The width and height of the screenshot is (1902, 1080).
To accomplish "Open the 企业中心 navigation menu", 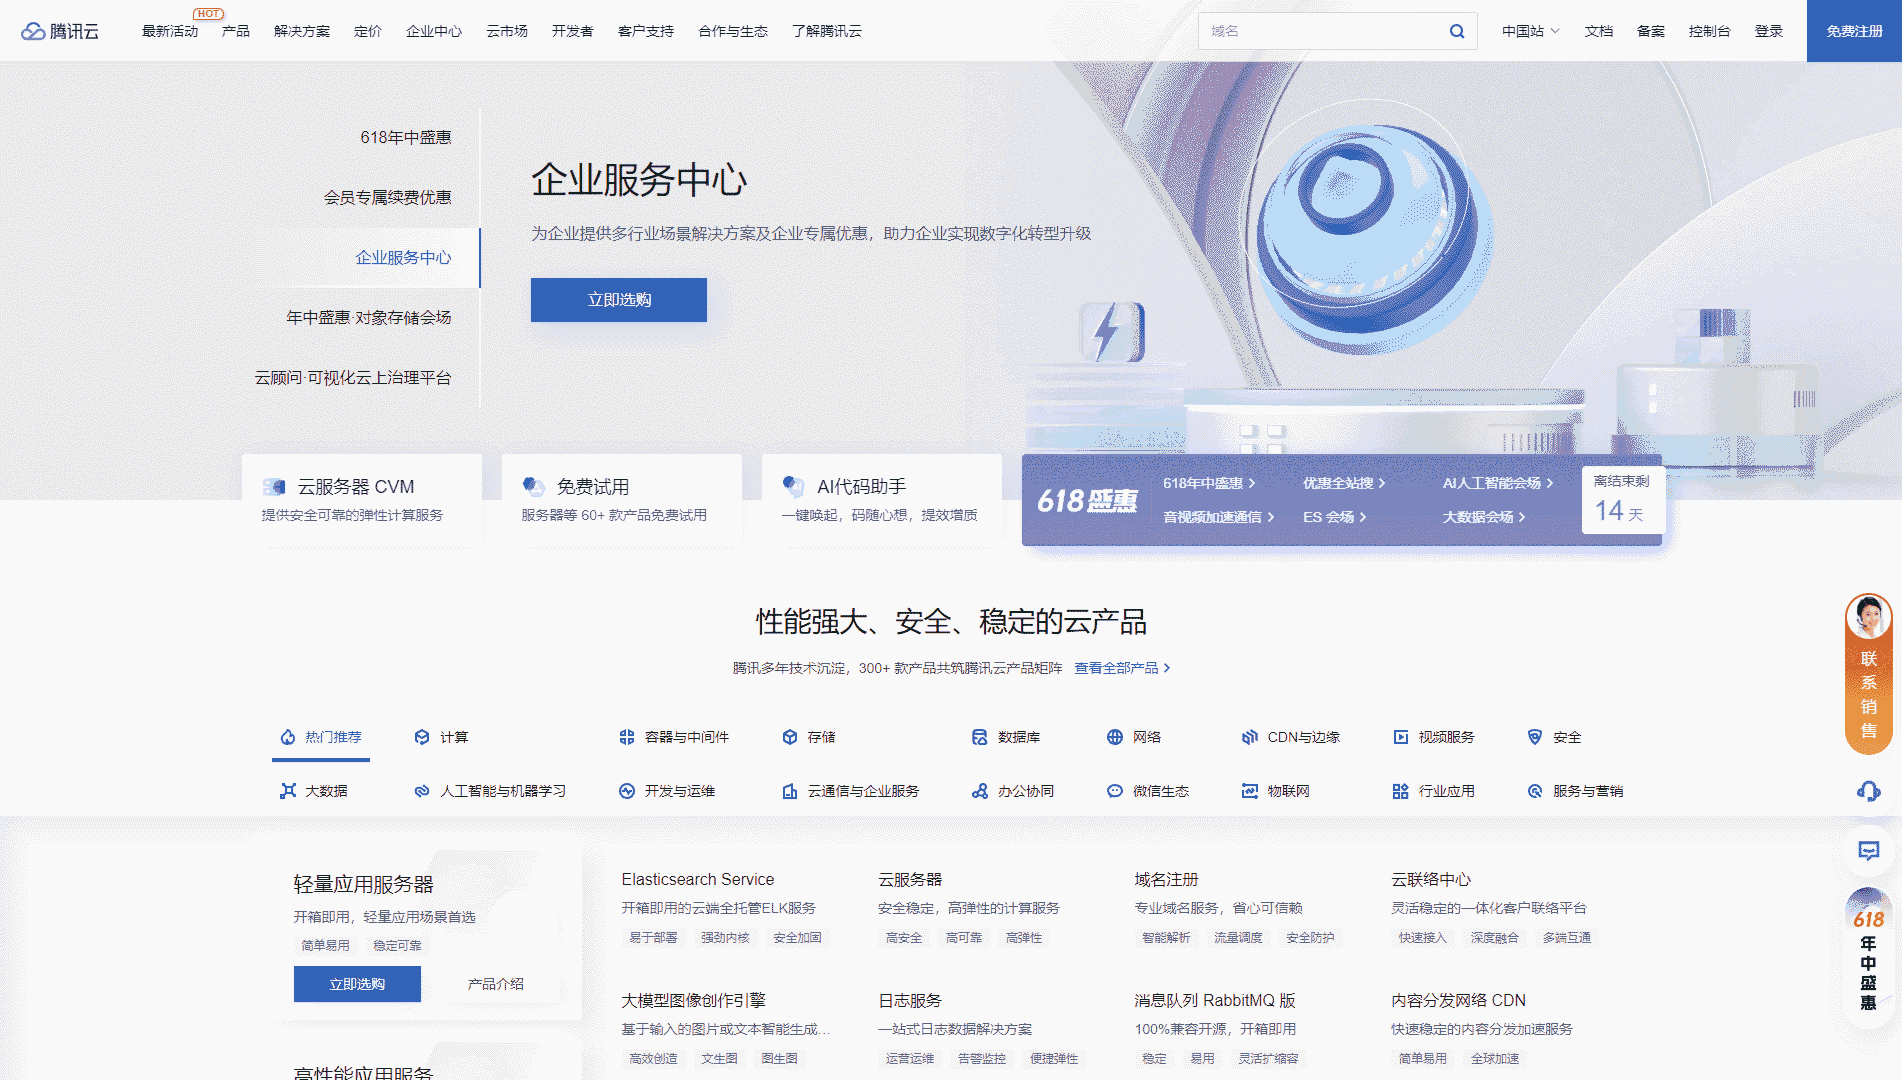I will pyautogui.click(x=434, y=31).
